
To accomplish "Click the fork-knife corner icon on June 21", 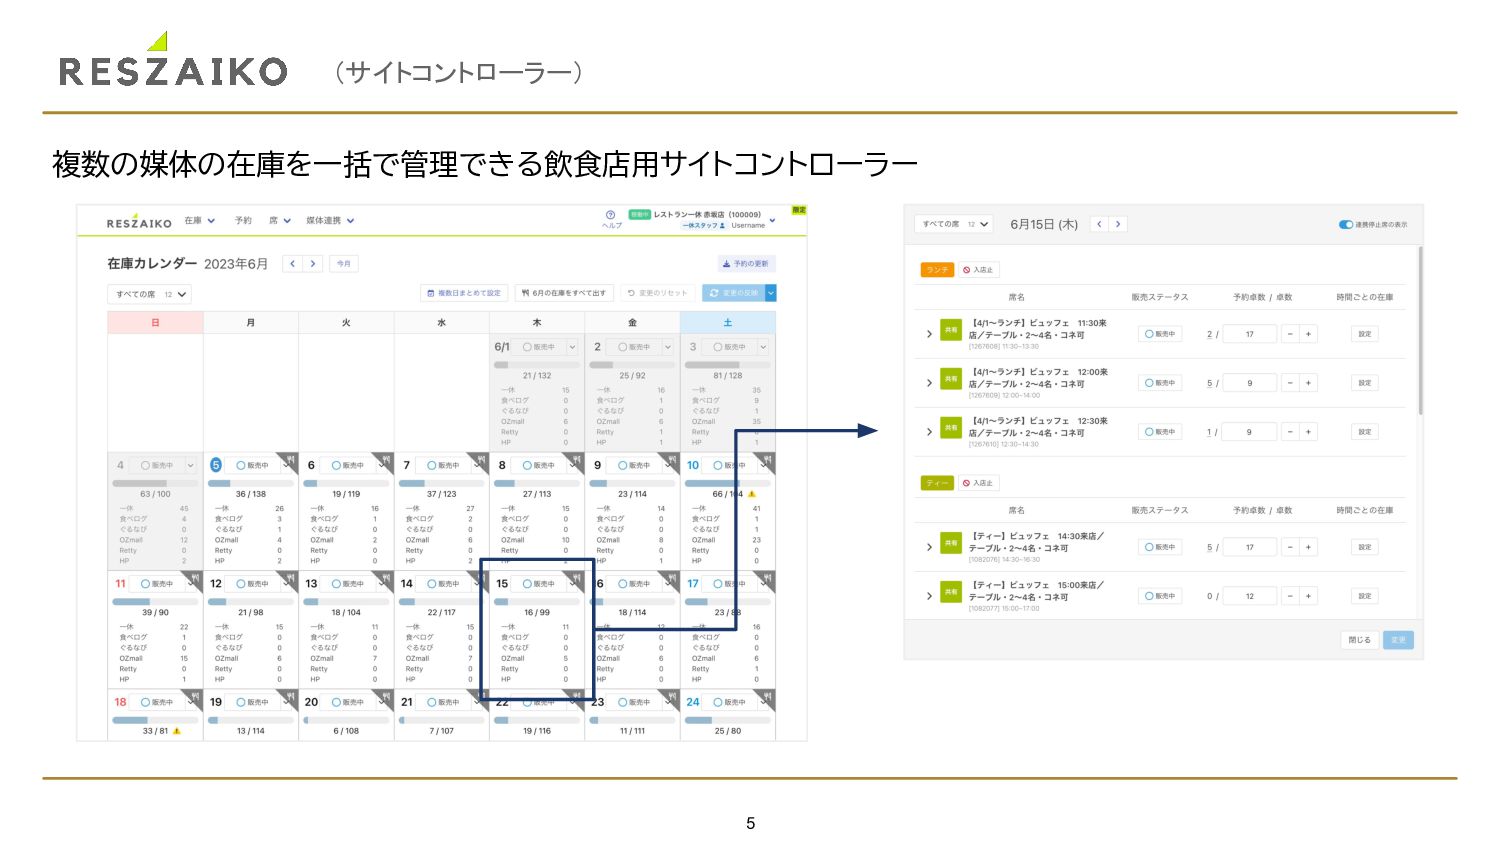I will (481, 697).
